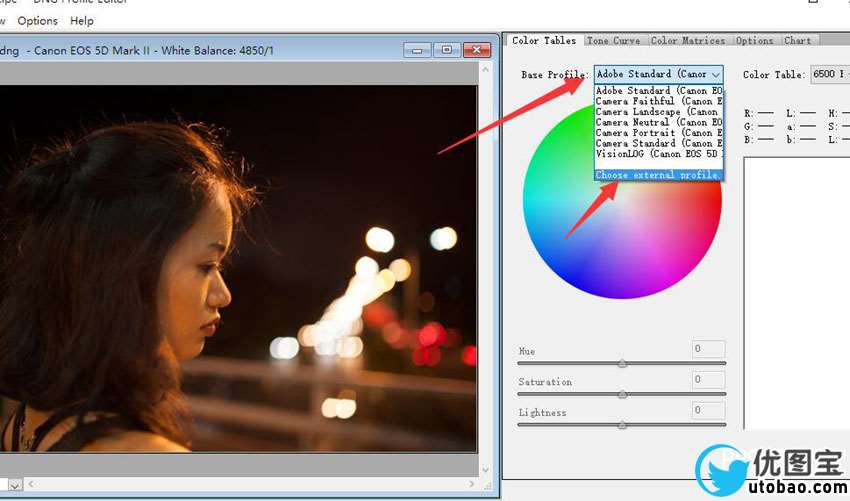Switch to the Chart tab
Viewport: 850px width, 501px height.
[798, 41]
